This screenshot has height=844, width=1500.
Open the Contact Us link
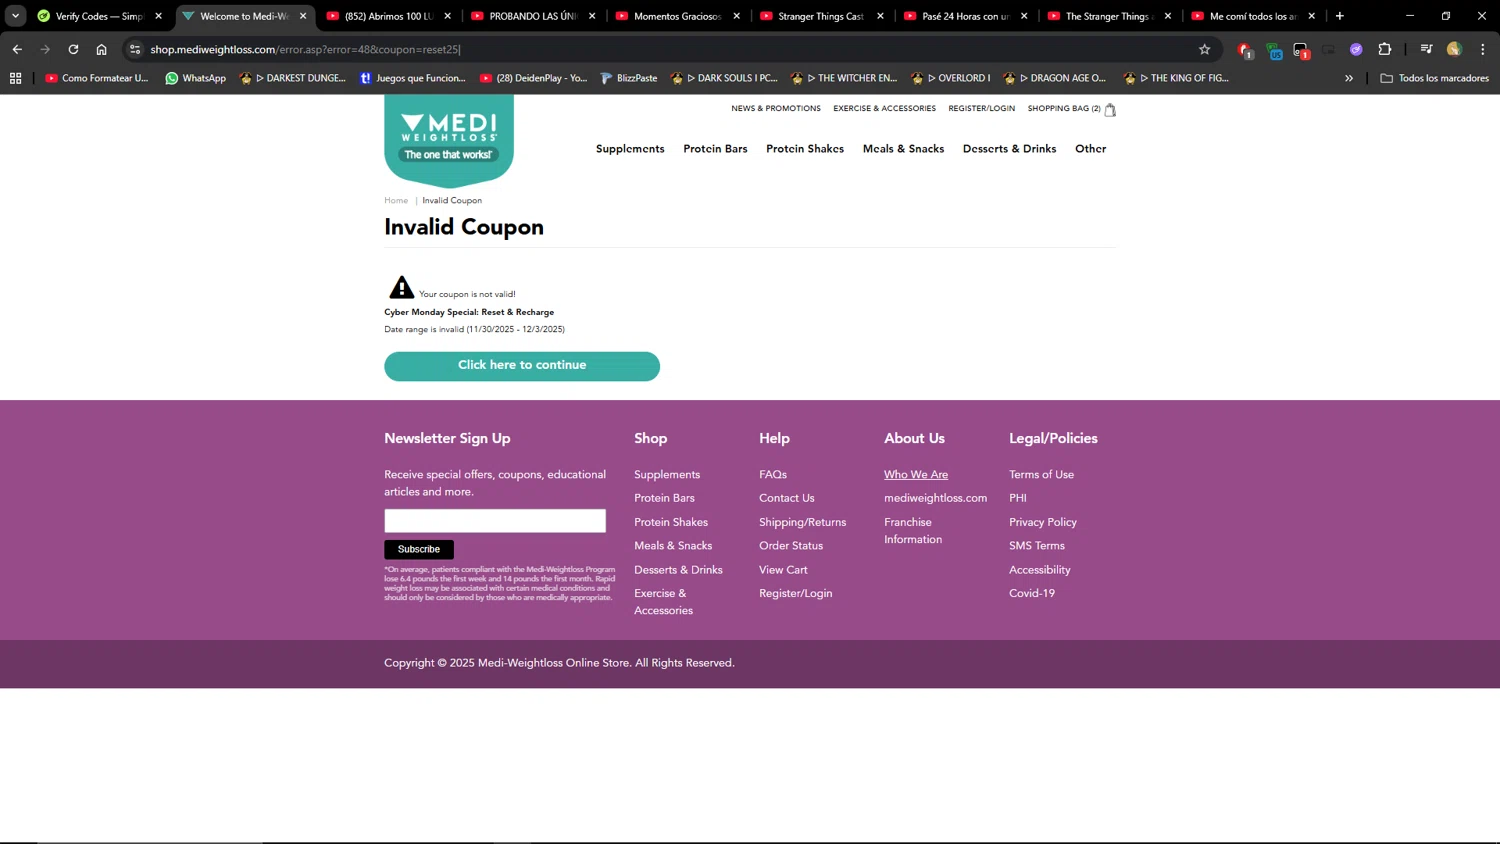pyautogui.click(x=787, y=498)
